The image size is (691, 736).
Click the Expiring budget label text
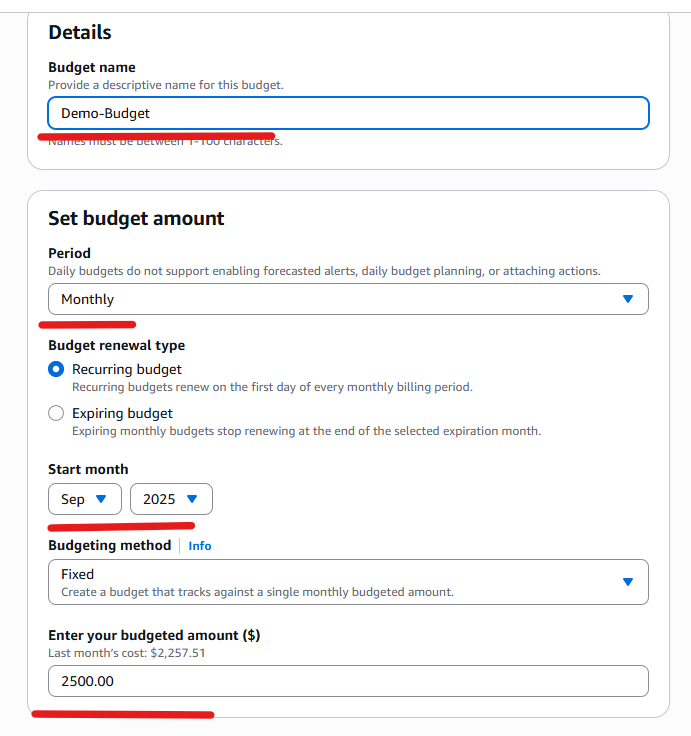(123, 413)
